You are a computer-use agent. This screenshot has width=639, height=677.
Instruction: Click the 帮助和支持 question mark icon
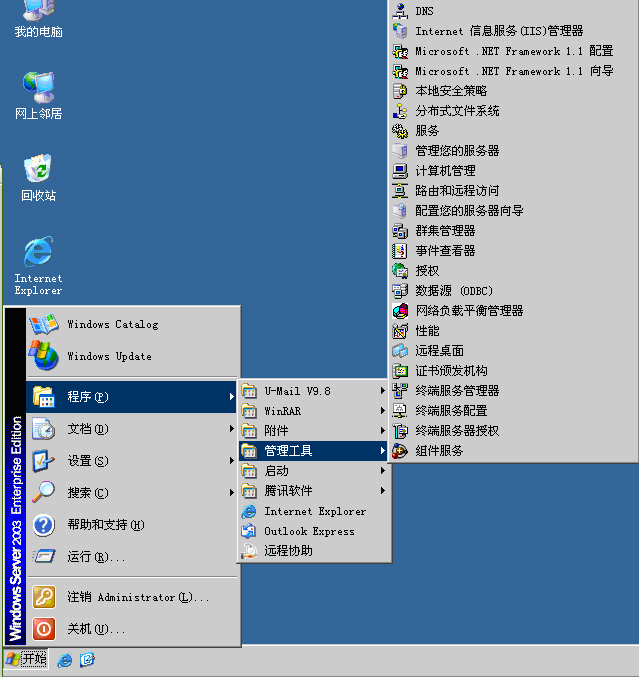click(44, 525)
